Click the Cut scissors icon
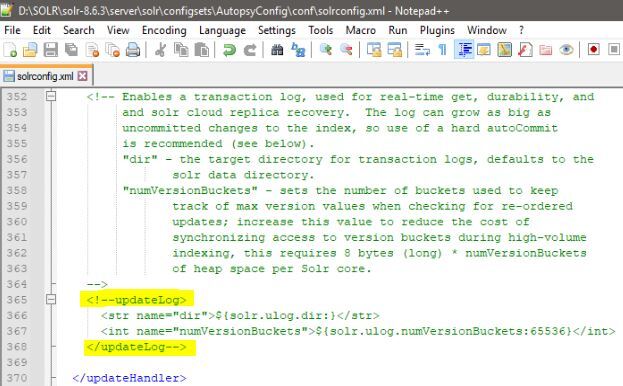Image resolution: width=623 pixels, height=386 pixels. coord(161,50)
